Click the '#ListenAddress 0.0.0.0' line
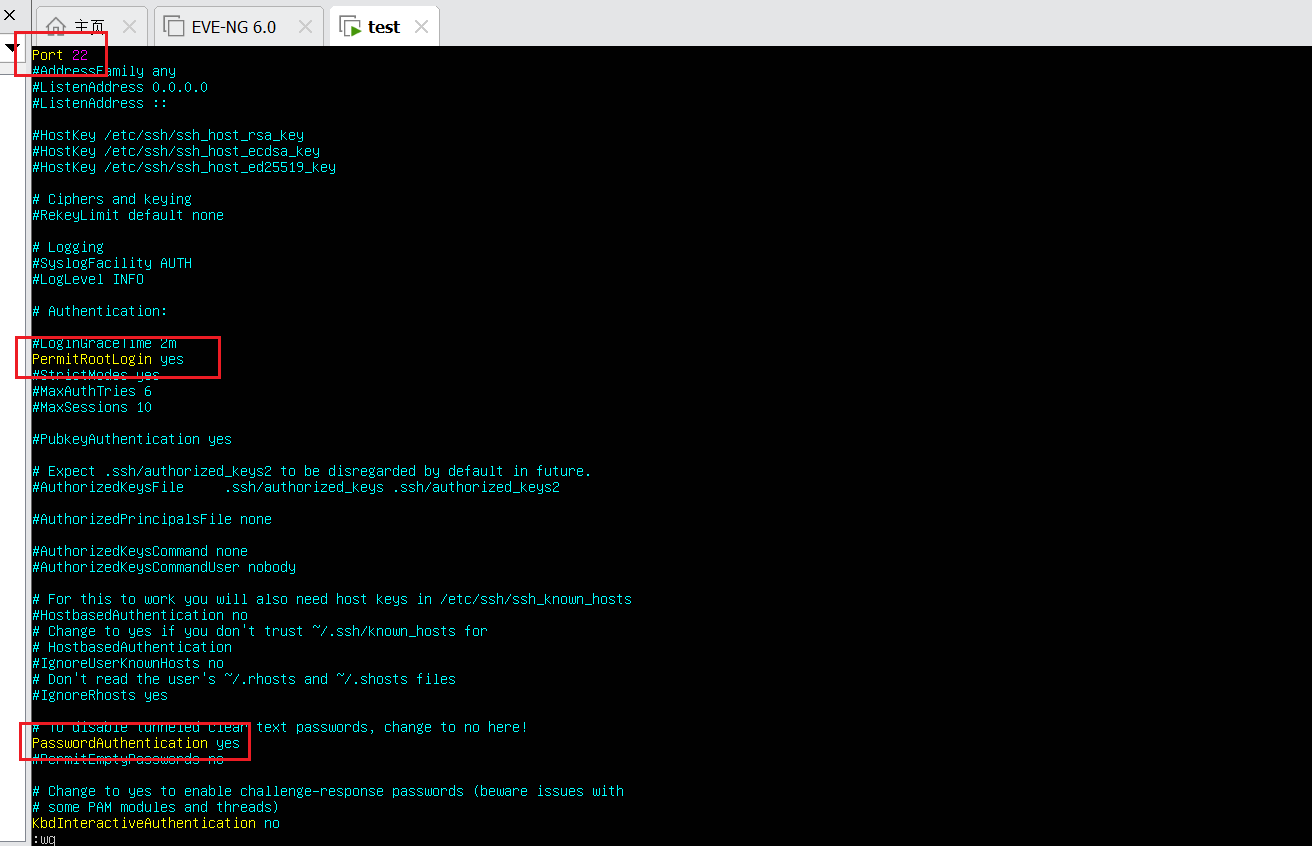The image size is (1312, 846). coord(120,87)
